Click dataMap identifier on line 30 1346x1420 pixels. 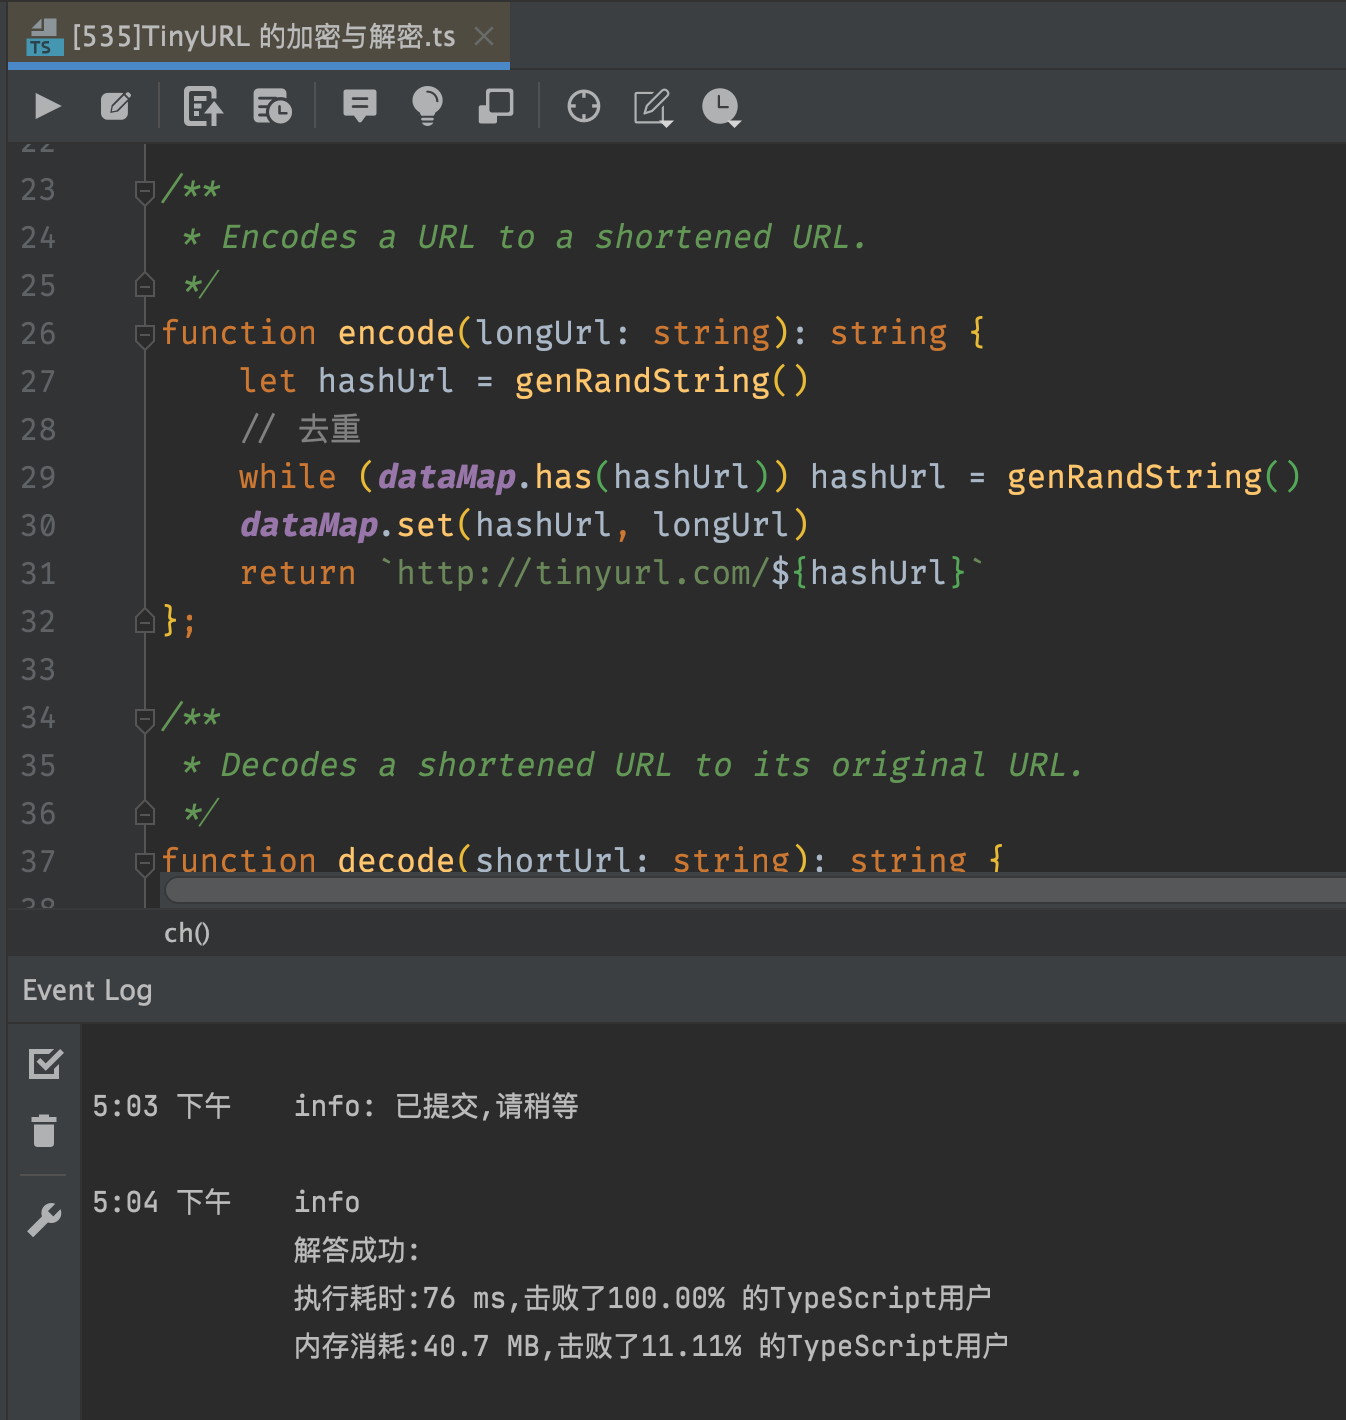pyautogui.click(x=309, y=525)
